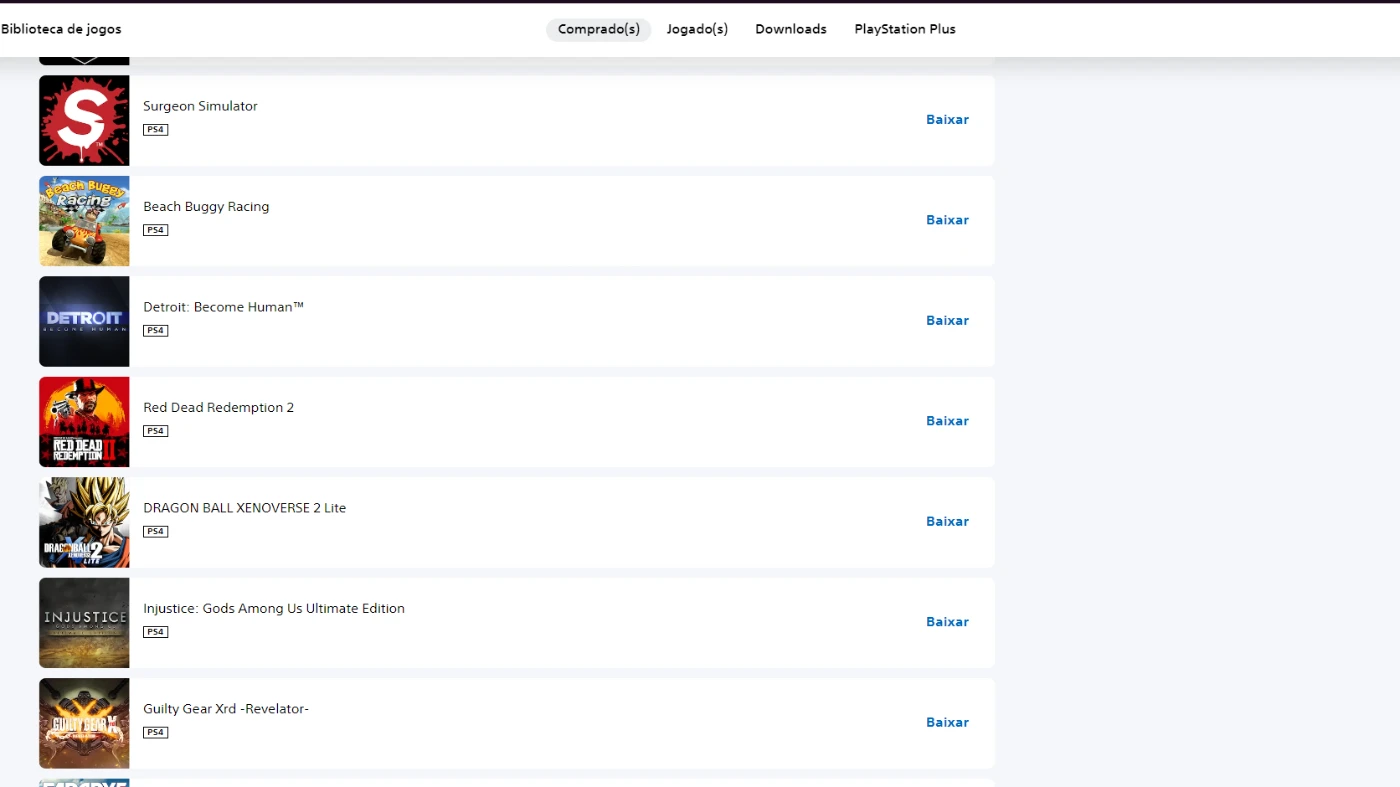Click the Injustice: Gods Among Us Ultimate Edition title

click(x=274, y=609)
